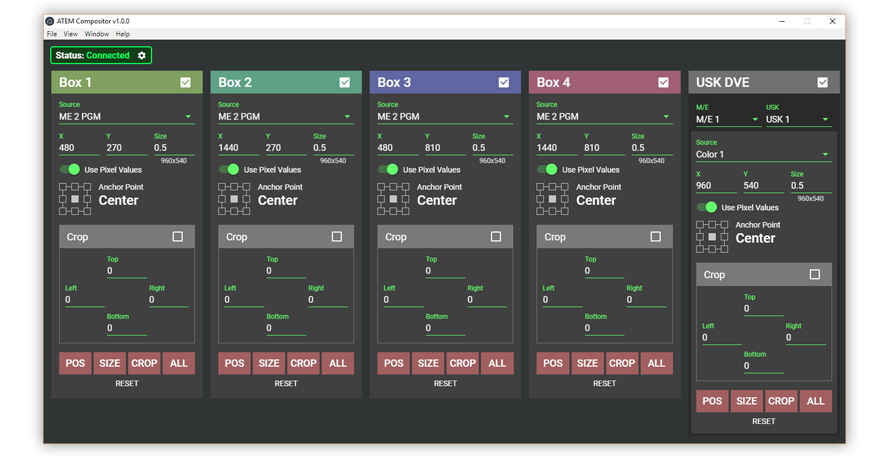Click Box 1 Y field 270
Screen dimensions: 888x469
[126, 148]
